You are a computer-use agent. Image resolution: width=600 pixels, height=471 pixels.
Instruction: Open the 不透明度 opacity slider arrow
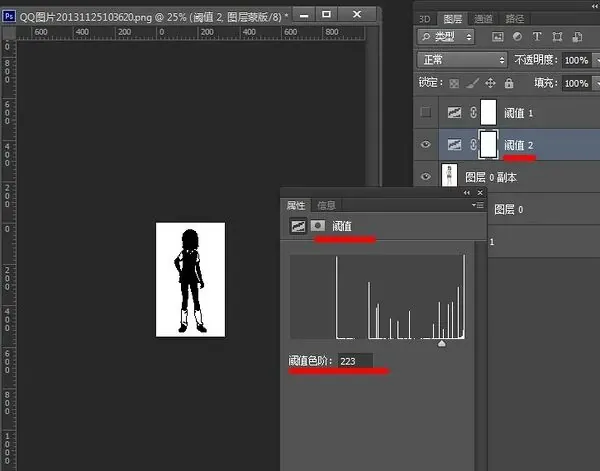click(x=596, y=60)
